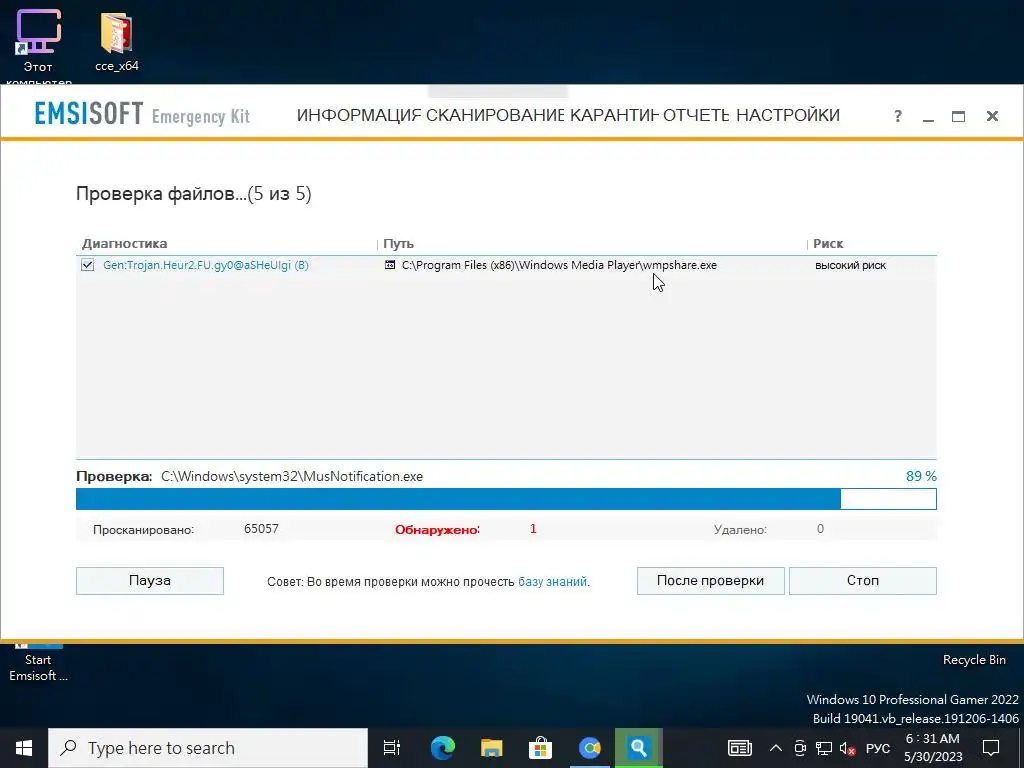Minimize the Emsisoft Emergency Kit window
Image resolution: width=1024 pixels, height=768 pixels.
(x=928, y=116)
